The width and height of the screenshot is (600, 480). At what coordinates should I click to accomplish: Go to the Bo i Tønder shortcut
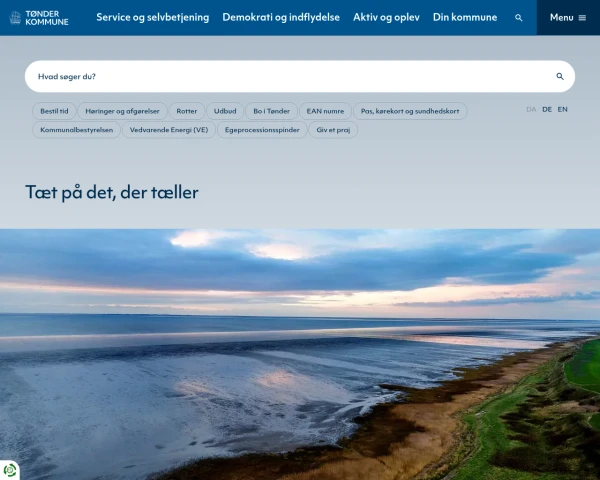tap(271, 111)
